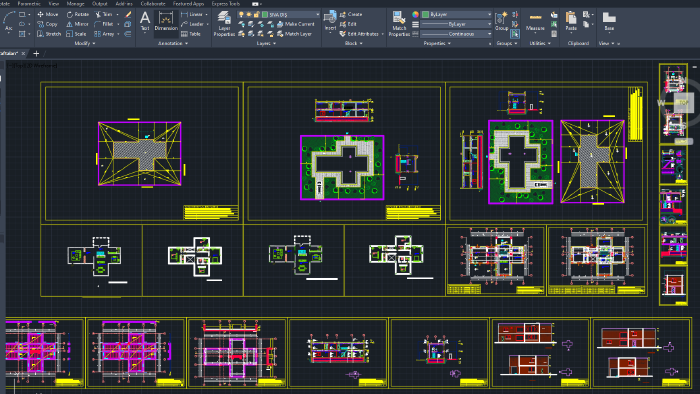700x394 pixels.
Task: Pick the Copy tool
Action: click(47, 24)
